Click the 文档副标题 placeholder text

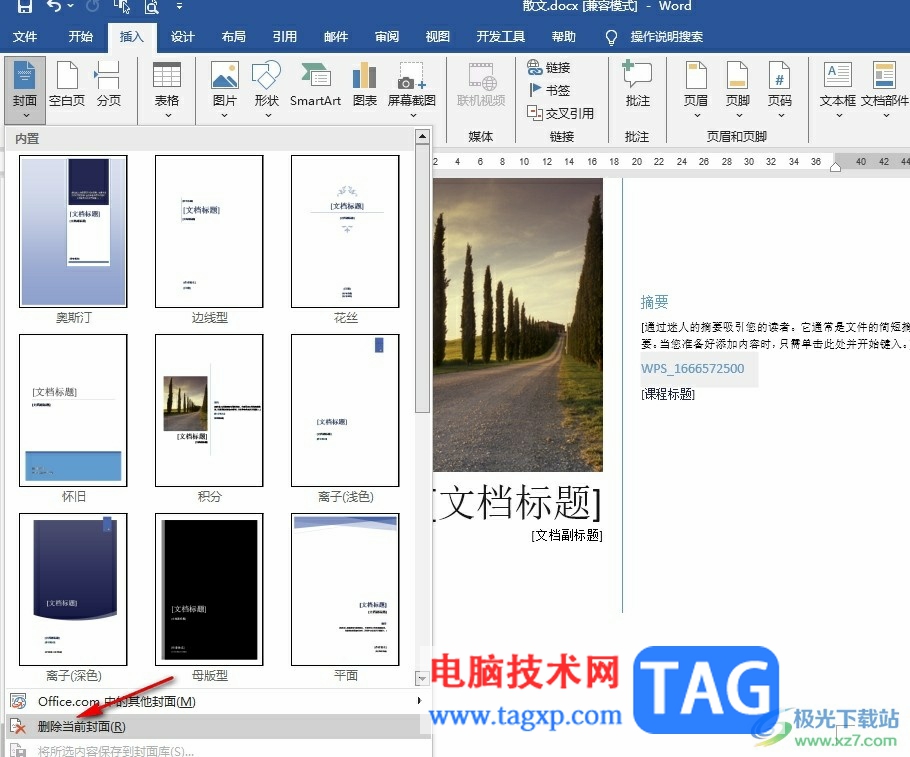(566, 535)
